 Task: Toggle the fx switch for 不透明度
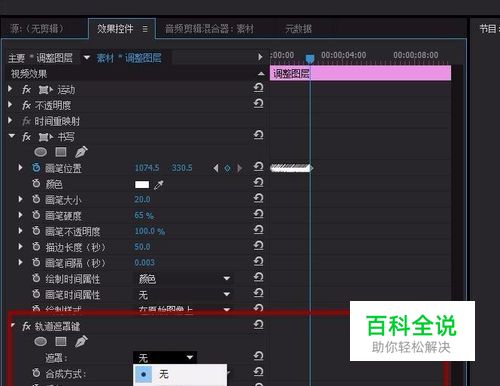point(26,105)
